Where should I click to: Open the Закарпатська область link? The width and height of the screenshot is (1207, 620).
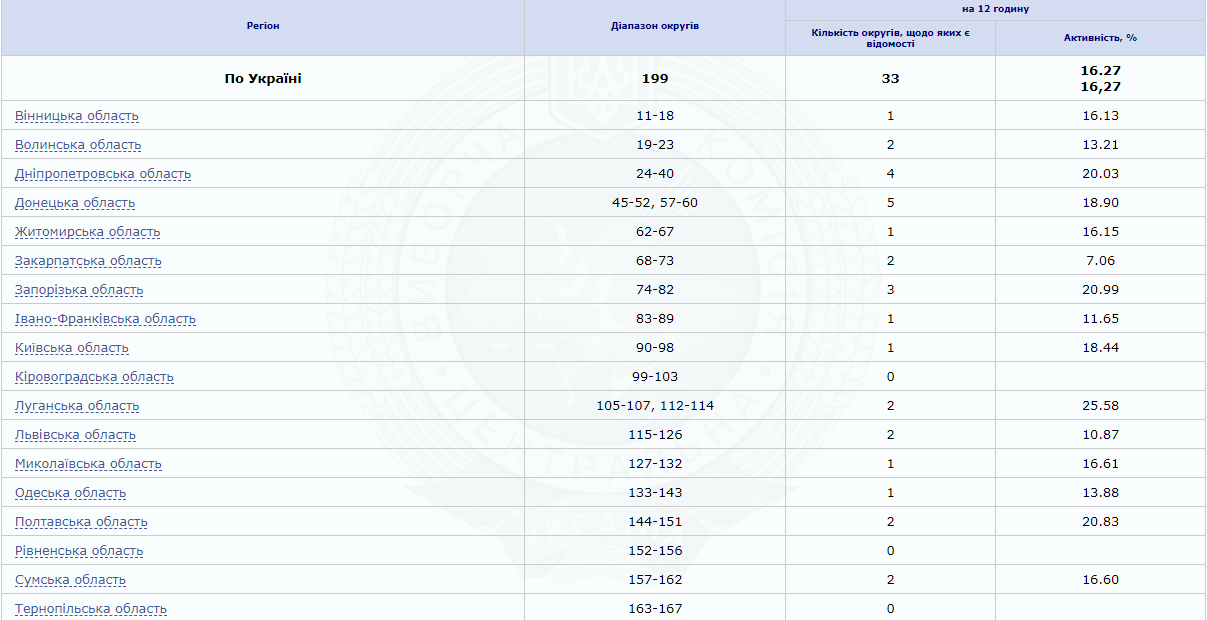88,261
